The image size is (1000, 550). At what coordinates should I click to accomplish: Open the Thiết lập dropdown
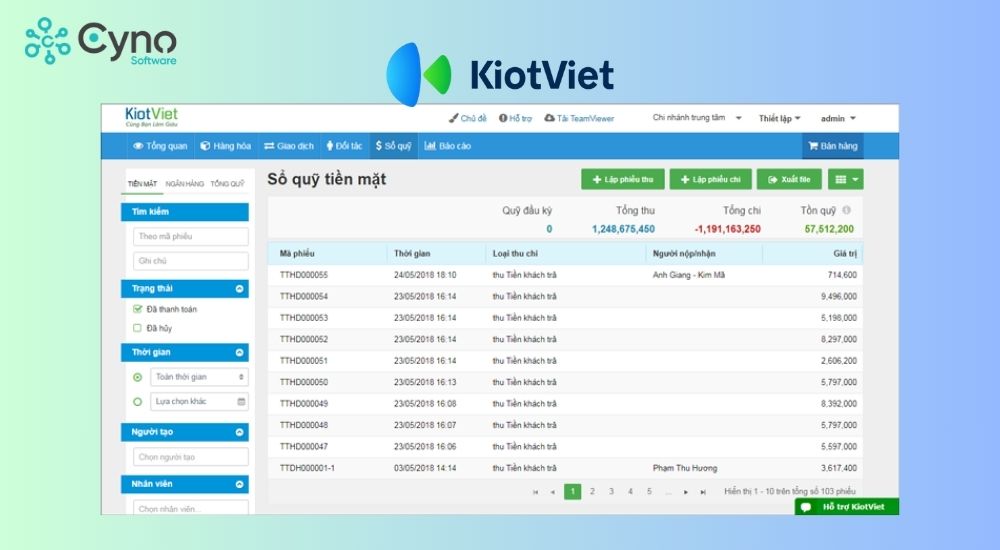pos(779,119)
